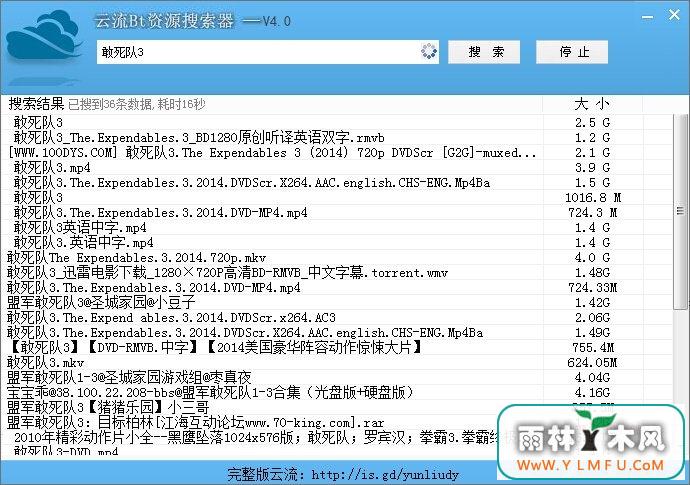Focus the search box containing 敢死队3
The width and height of the screenshot is (690, 485).
tap(268, 52)
